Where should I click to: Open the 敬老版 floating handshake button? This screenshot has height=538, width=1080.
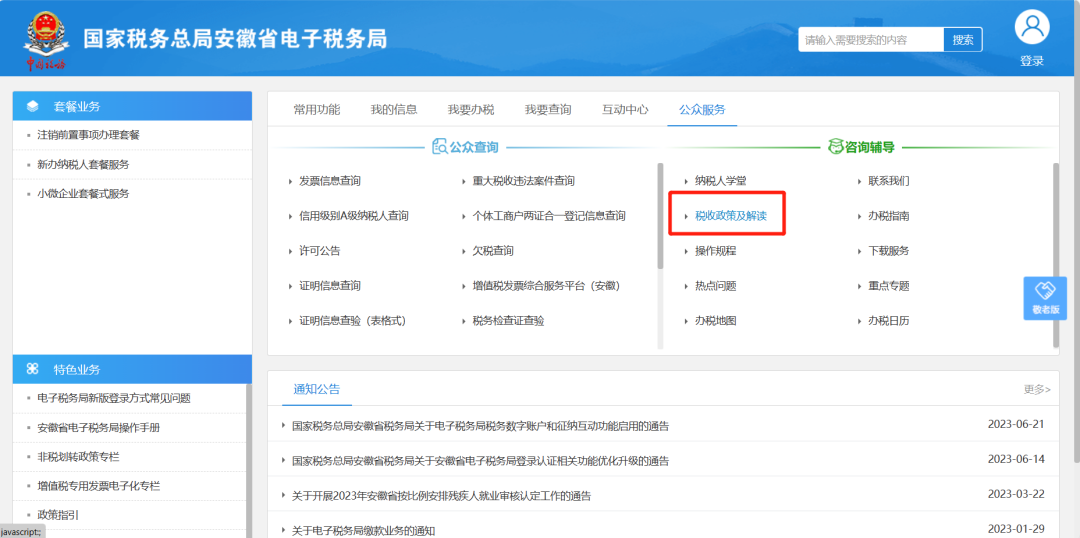coord(1045,298)
